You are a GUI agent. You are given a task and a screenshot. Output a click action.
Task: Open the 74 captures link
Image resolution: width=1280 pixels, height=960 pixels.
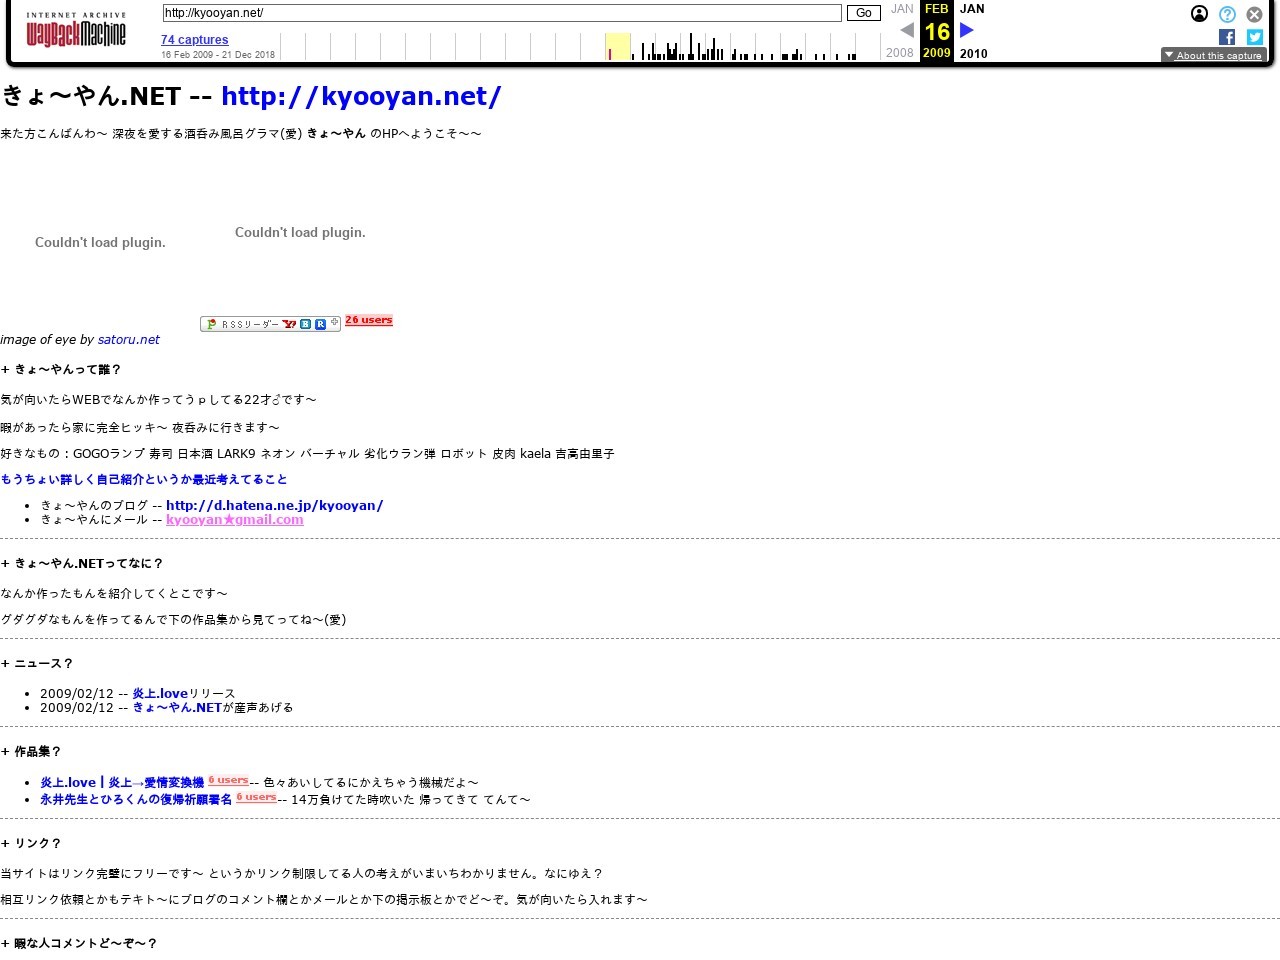(194, 40)
